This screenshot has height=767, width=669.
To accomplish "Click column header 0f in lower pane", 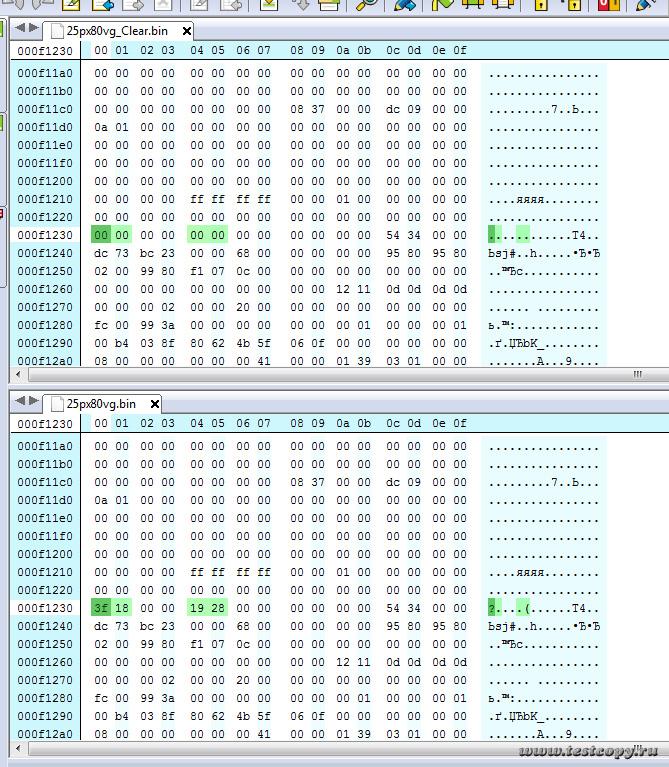I will coord(459,423).
